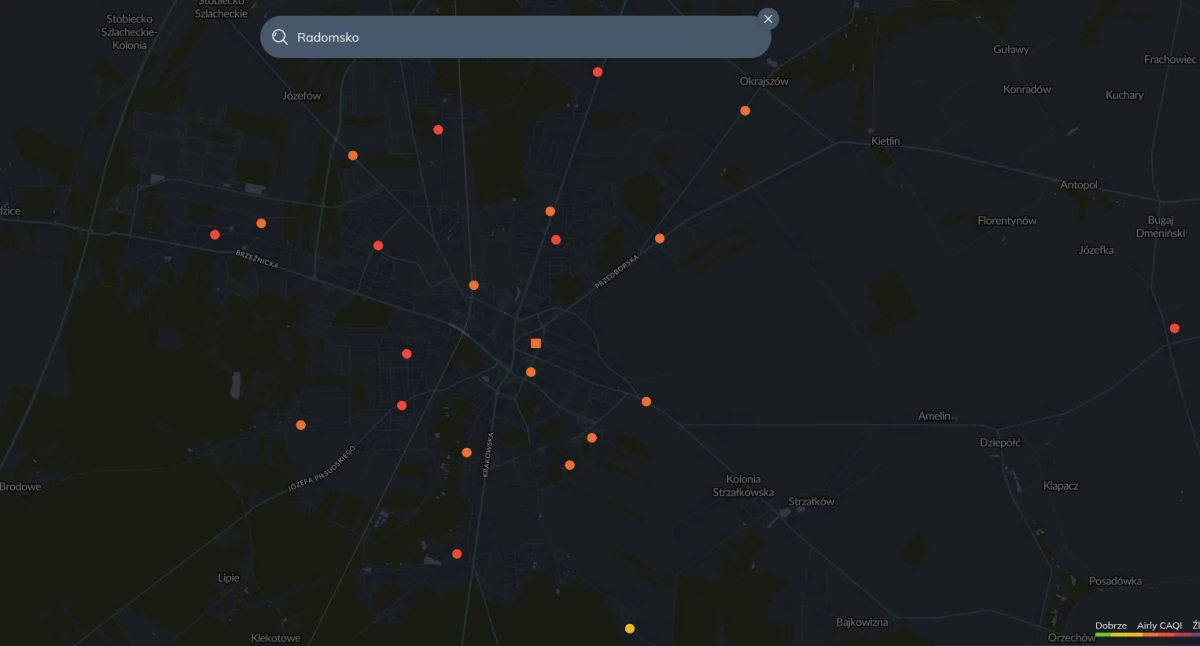The image size is (1200, 646).
Task: Click the Okrajszów map label
Action: pyautogui.click(x=764, y=81)
